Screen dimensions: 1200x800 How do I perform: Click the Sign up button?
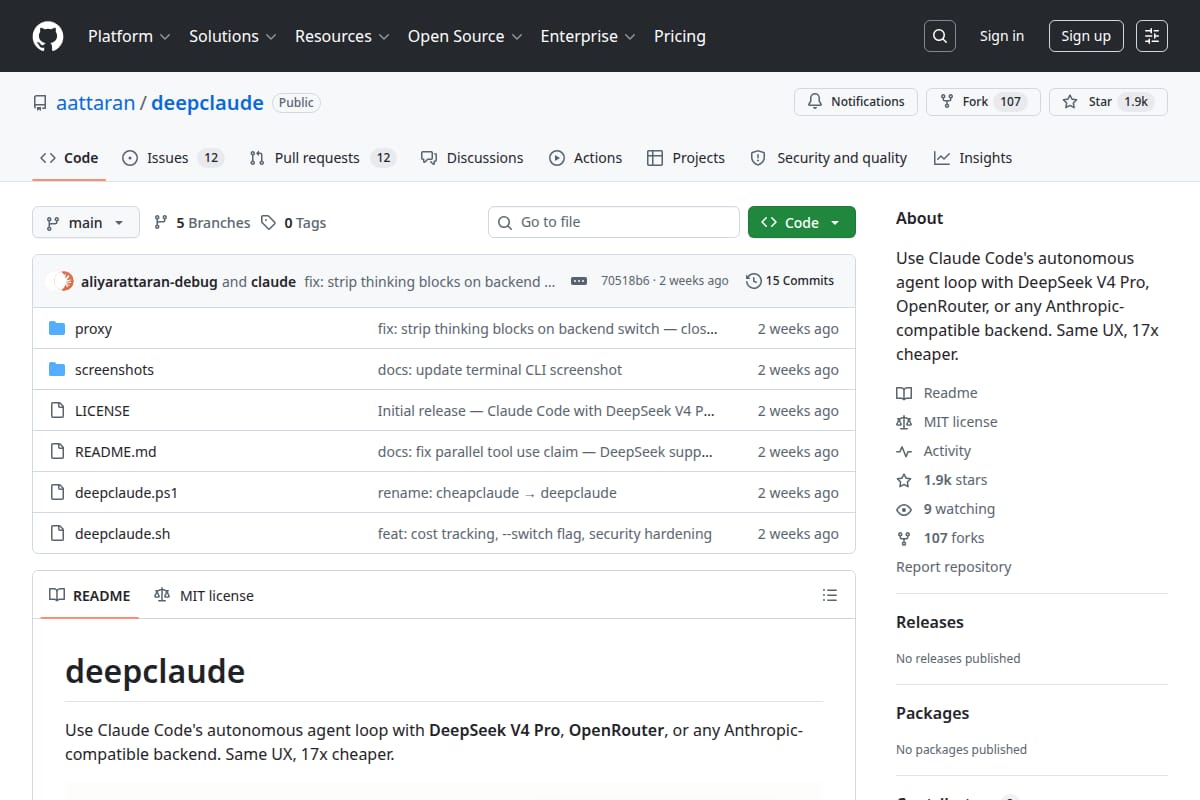(x=1086, y=36)
